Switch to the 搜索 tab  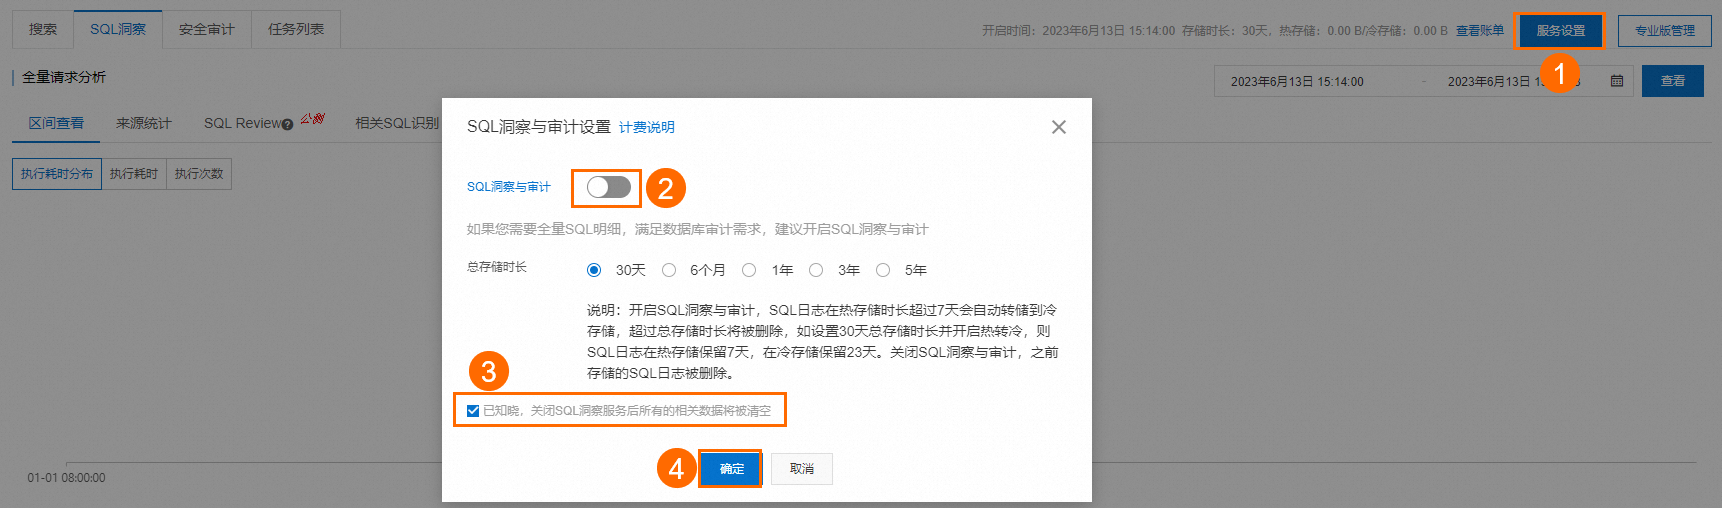pos(43,29)
